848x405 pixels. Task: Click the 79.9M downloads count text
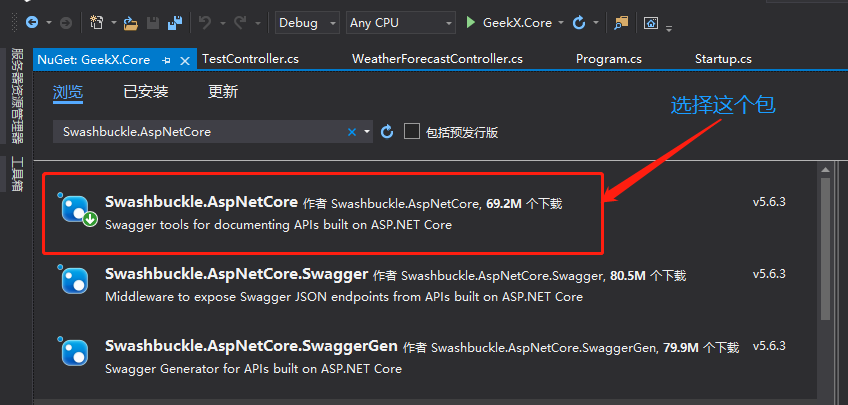681,347
